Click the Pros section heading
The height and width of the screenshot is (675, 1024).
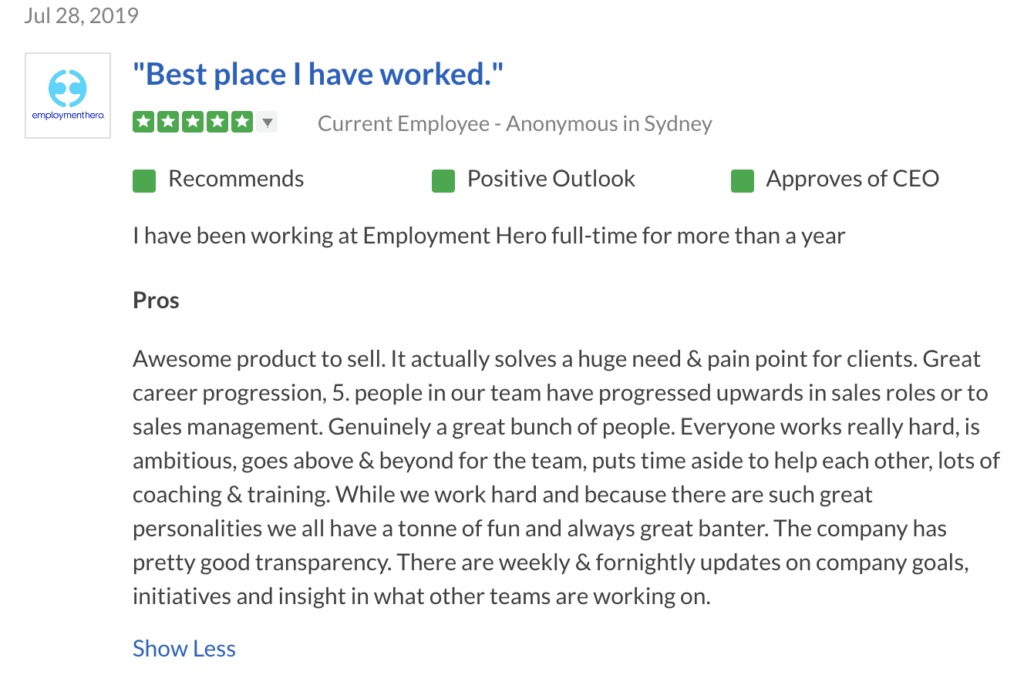[156, 300]
